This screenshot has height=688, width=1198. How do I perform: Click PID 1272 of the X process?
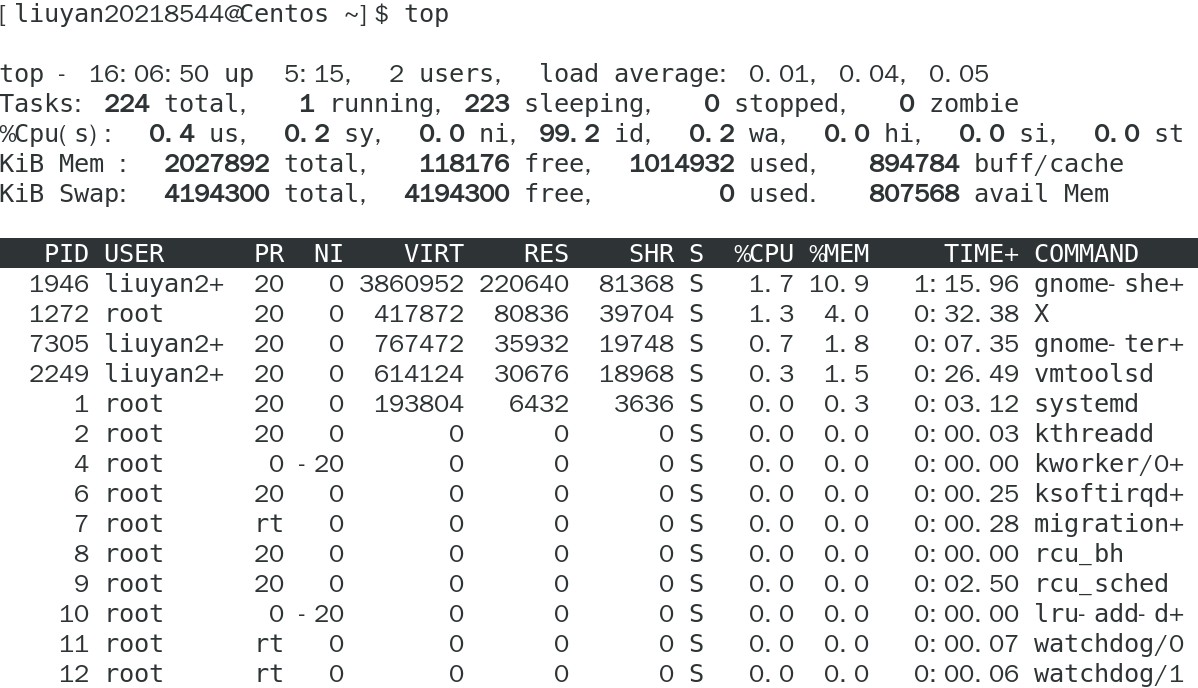[59, 314]
